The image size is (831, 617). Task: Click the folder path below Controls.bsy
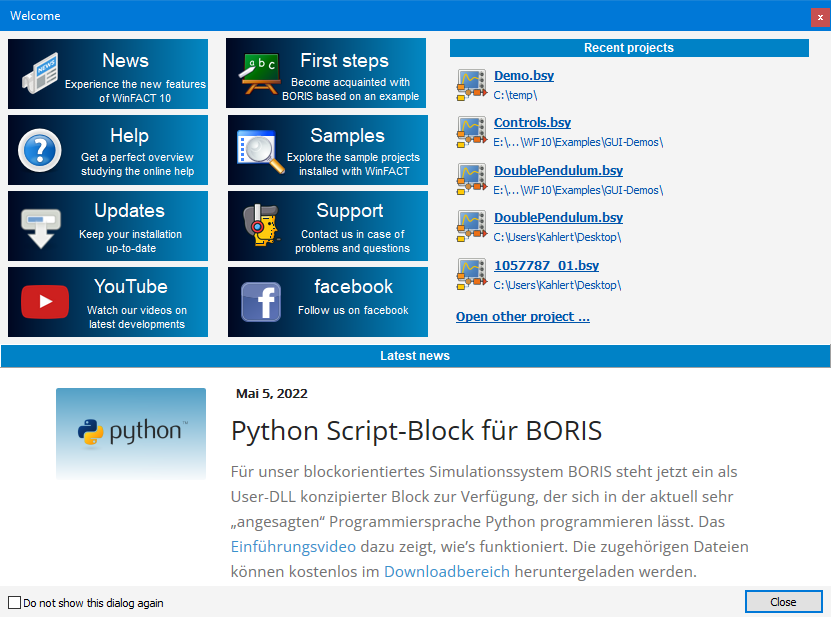click(x=578, y=143)
